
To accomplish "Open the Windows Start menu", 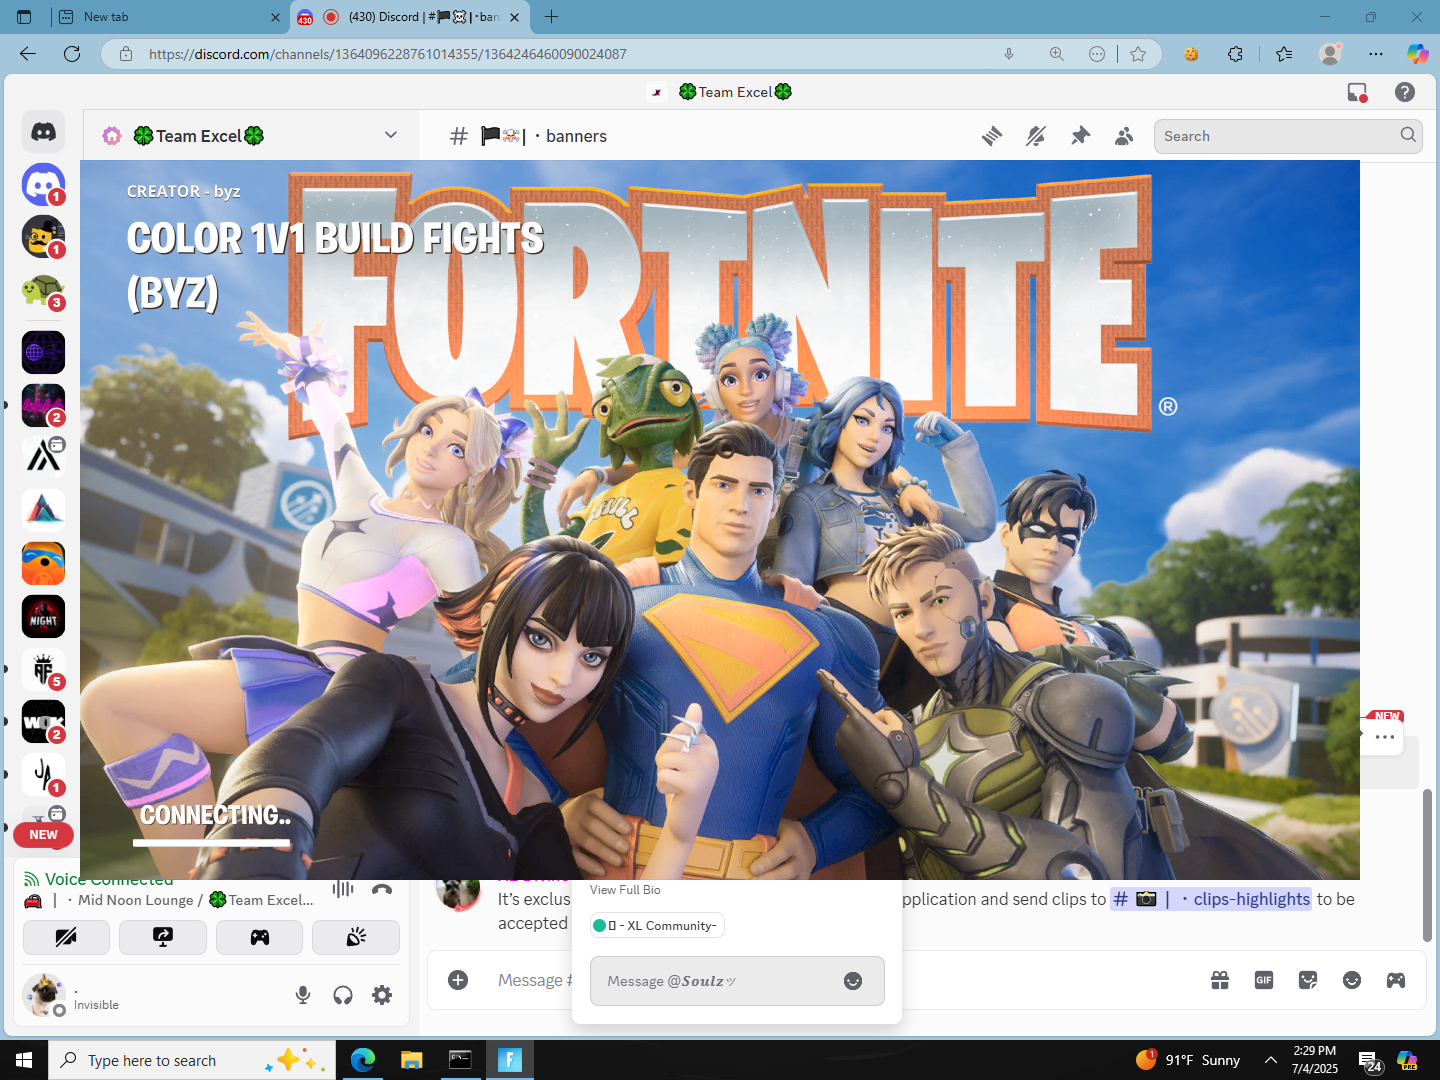I will tap(24, 1060).
